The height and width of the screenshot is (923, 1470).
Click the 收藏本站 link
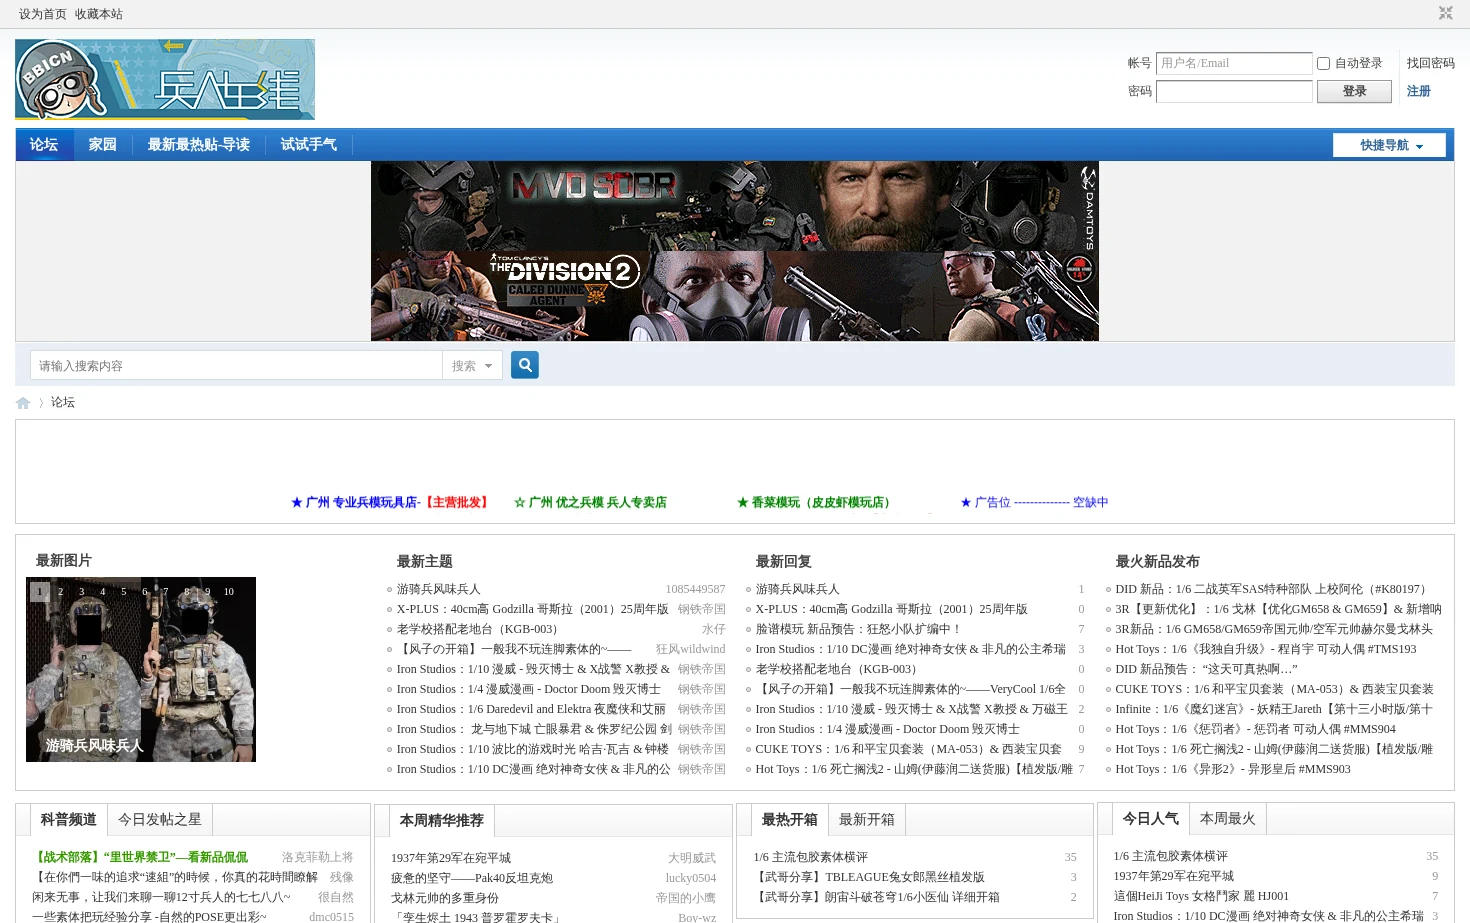click(99, 14)
